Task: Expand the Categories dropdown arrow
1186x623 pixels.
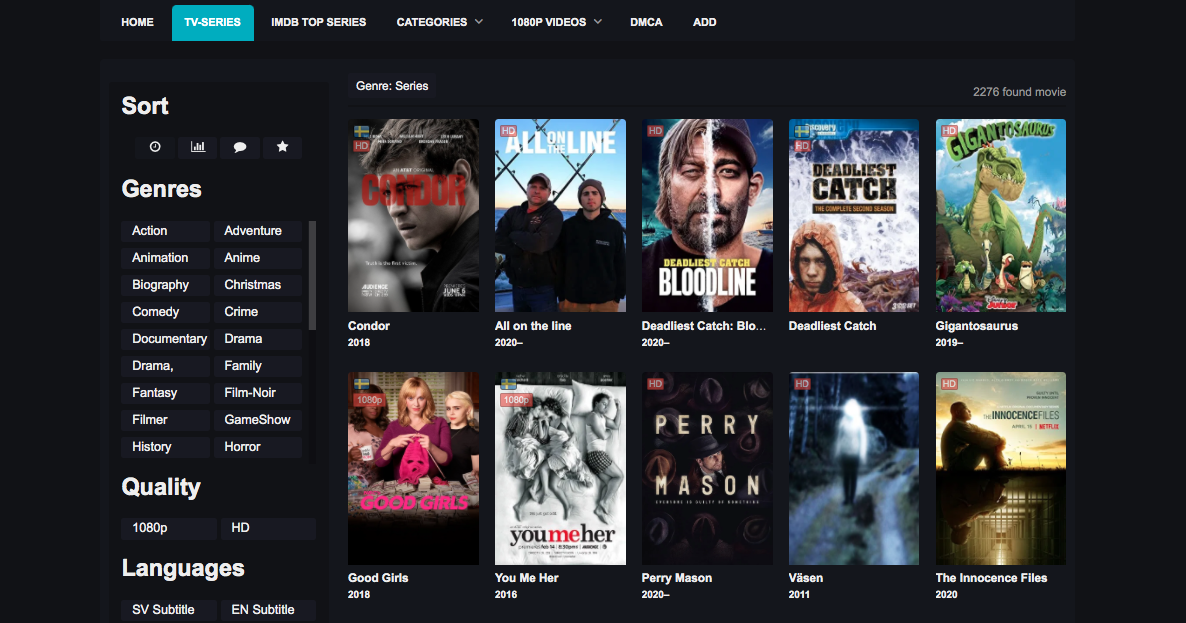Action: (479, 22)
